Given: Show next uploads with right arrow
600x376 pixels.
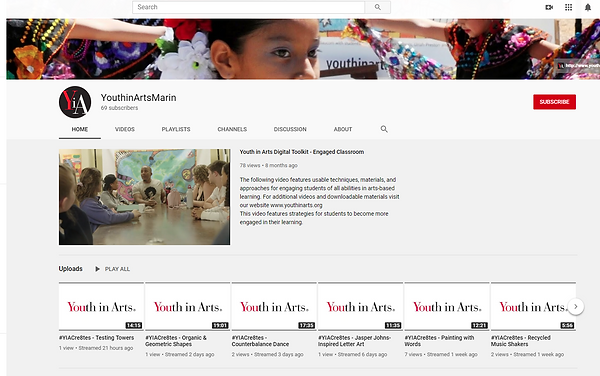Looking at the screenshot, I should [576, 306].
